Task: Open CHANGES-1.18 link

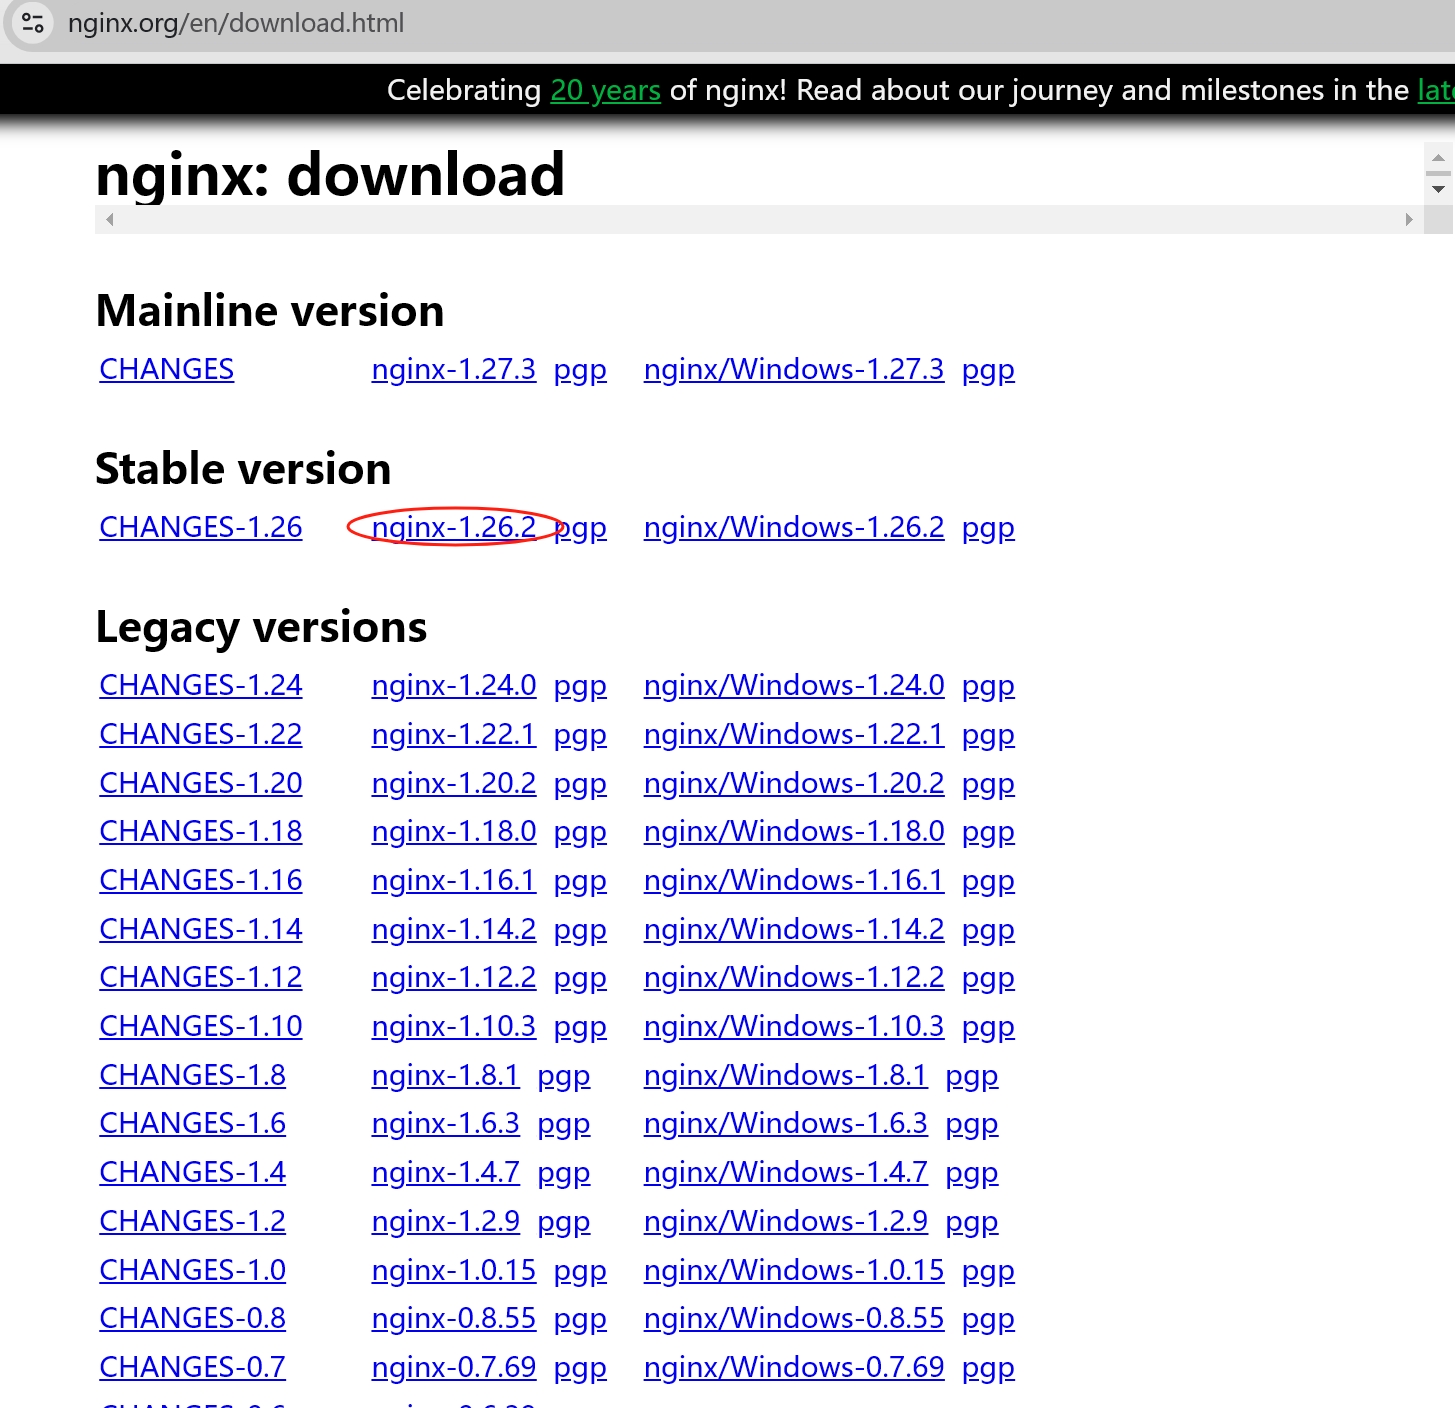Action: [201, 831]
